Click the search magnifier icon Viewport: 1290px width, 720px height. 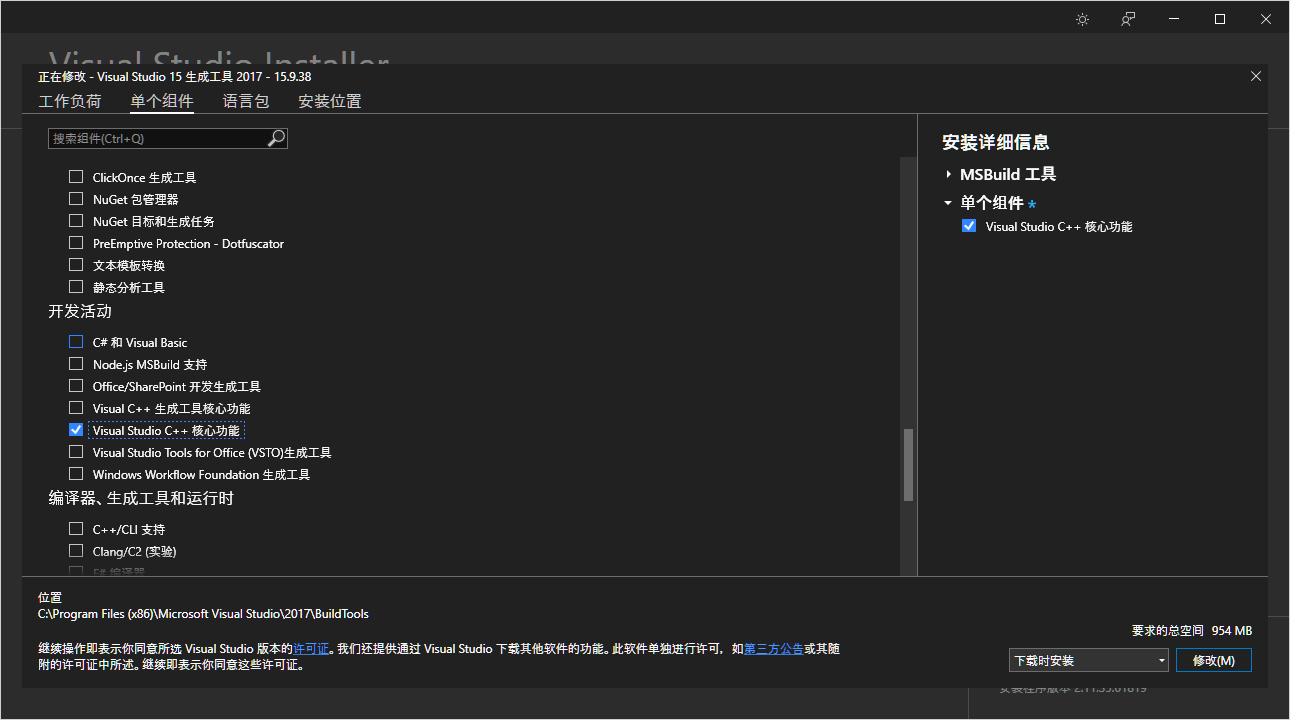tap(276, 137)
